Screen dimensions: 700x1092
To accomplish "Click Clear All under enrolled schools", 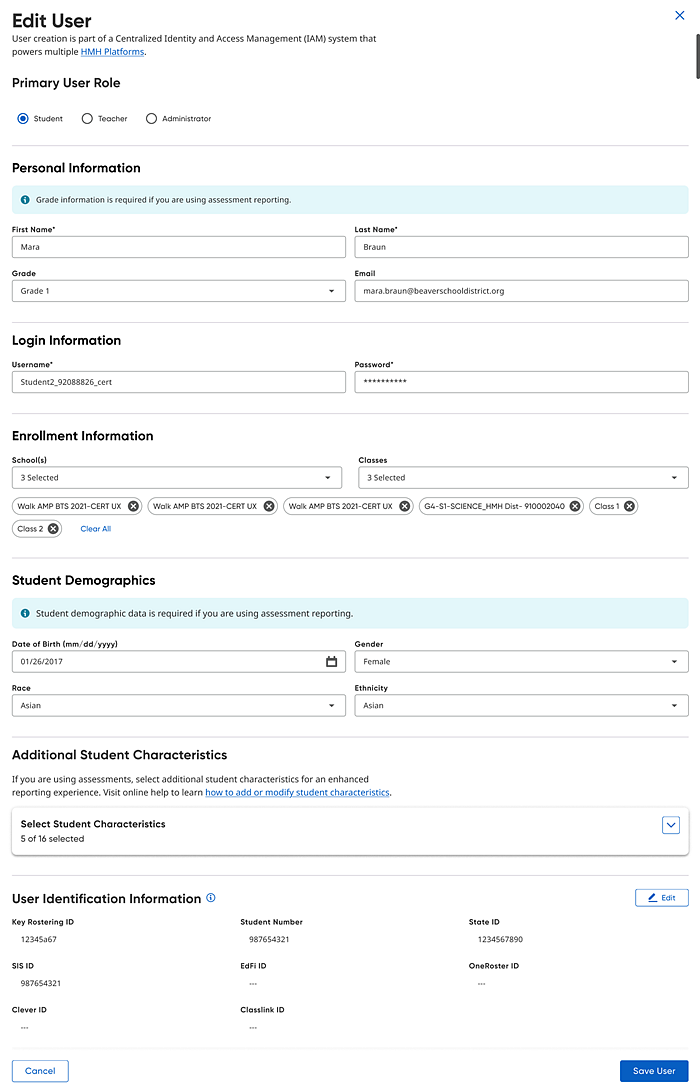I will (x=95, y=528).
